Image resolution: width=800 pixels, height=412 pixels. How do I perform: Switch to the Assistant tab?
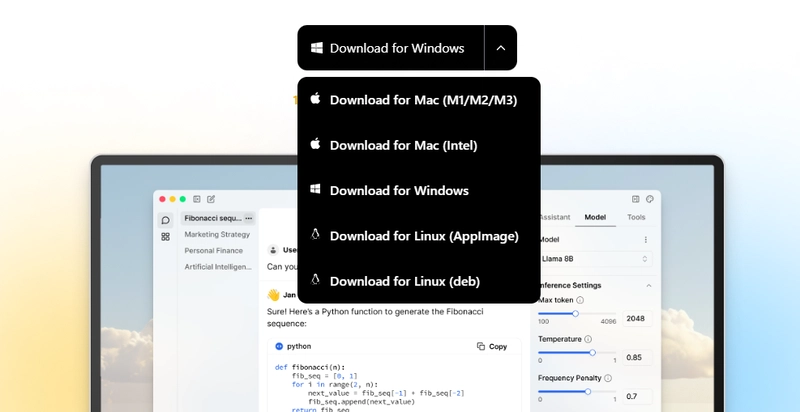pyautogui.click(x=555, y=217)
